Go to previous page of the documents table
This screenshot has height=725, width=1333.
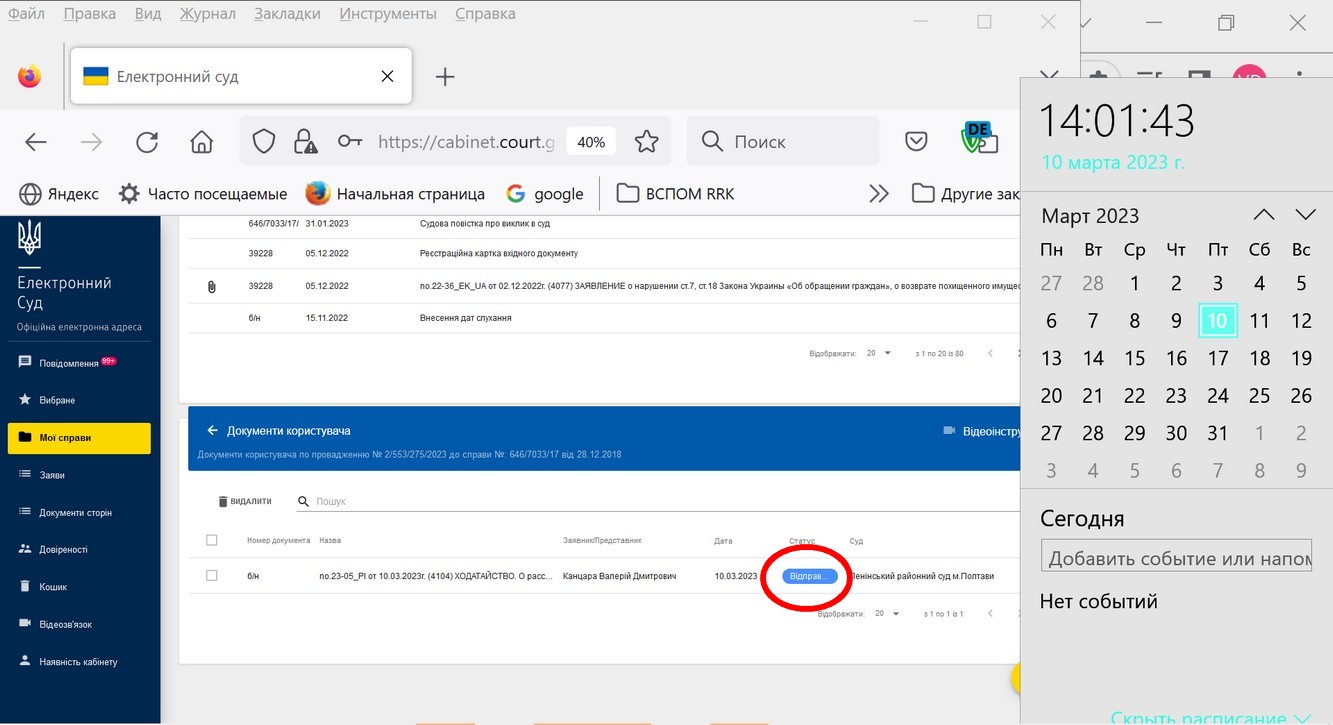pos(990,613)
